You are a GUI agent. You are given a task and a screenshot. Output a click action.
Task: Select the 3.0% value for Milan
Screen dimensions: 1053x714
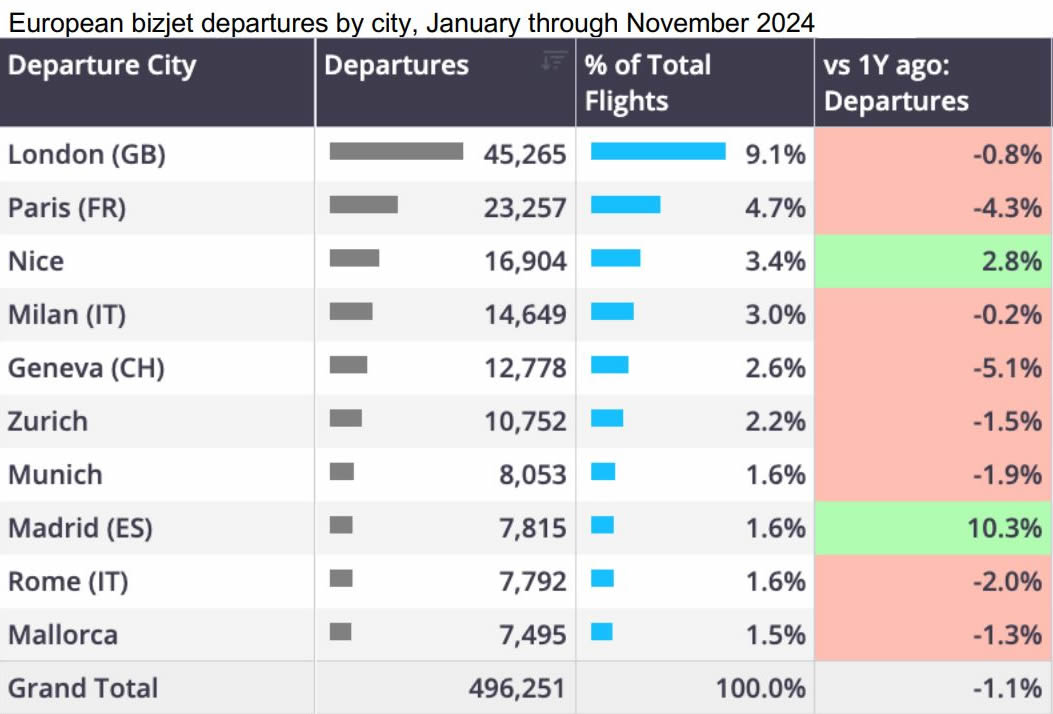(775, 314)
